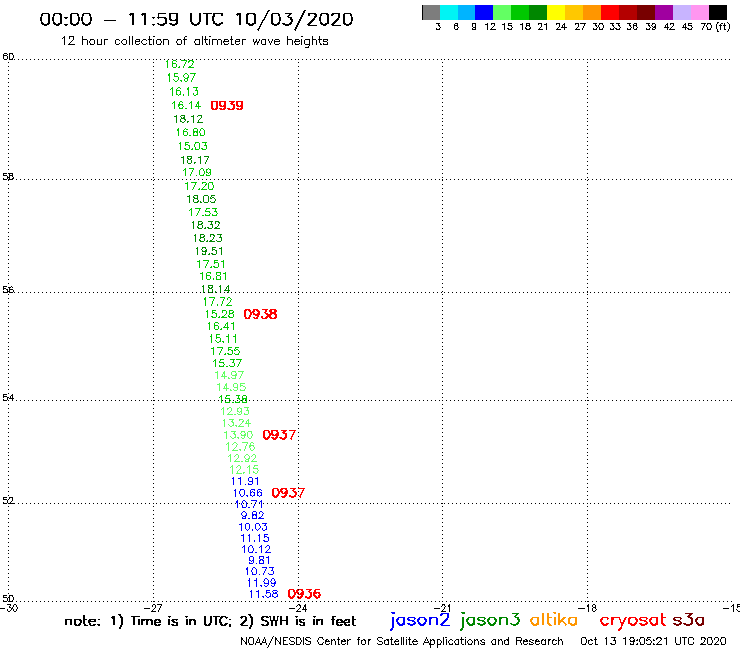Click the -27 longitude axis label
Screen dimensions: 740x650
[153, 608]
